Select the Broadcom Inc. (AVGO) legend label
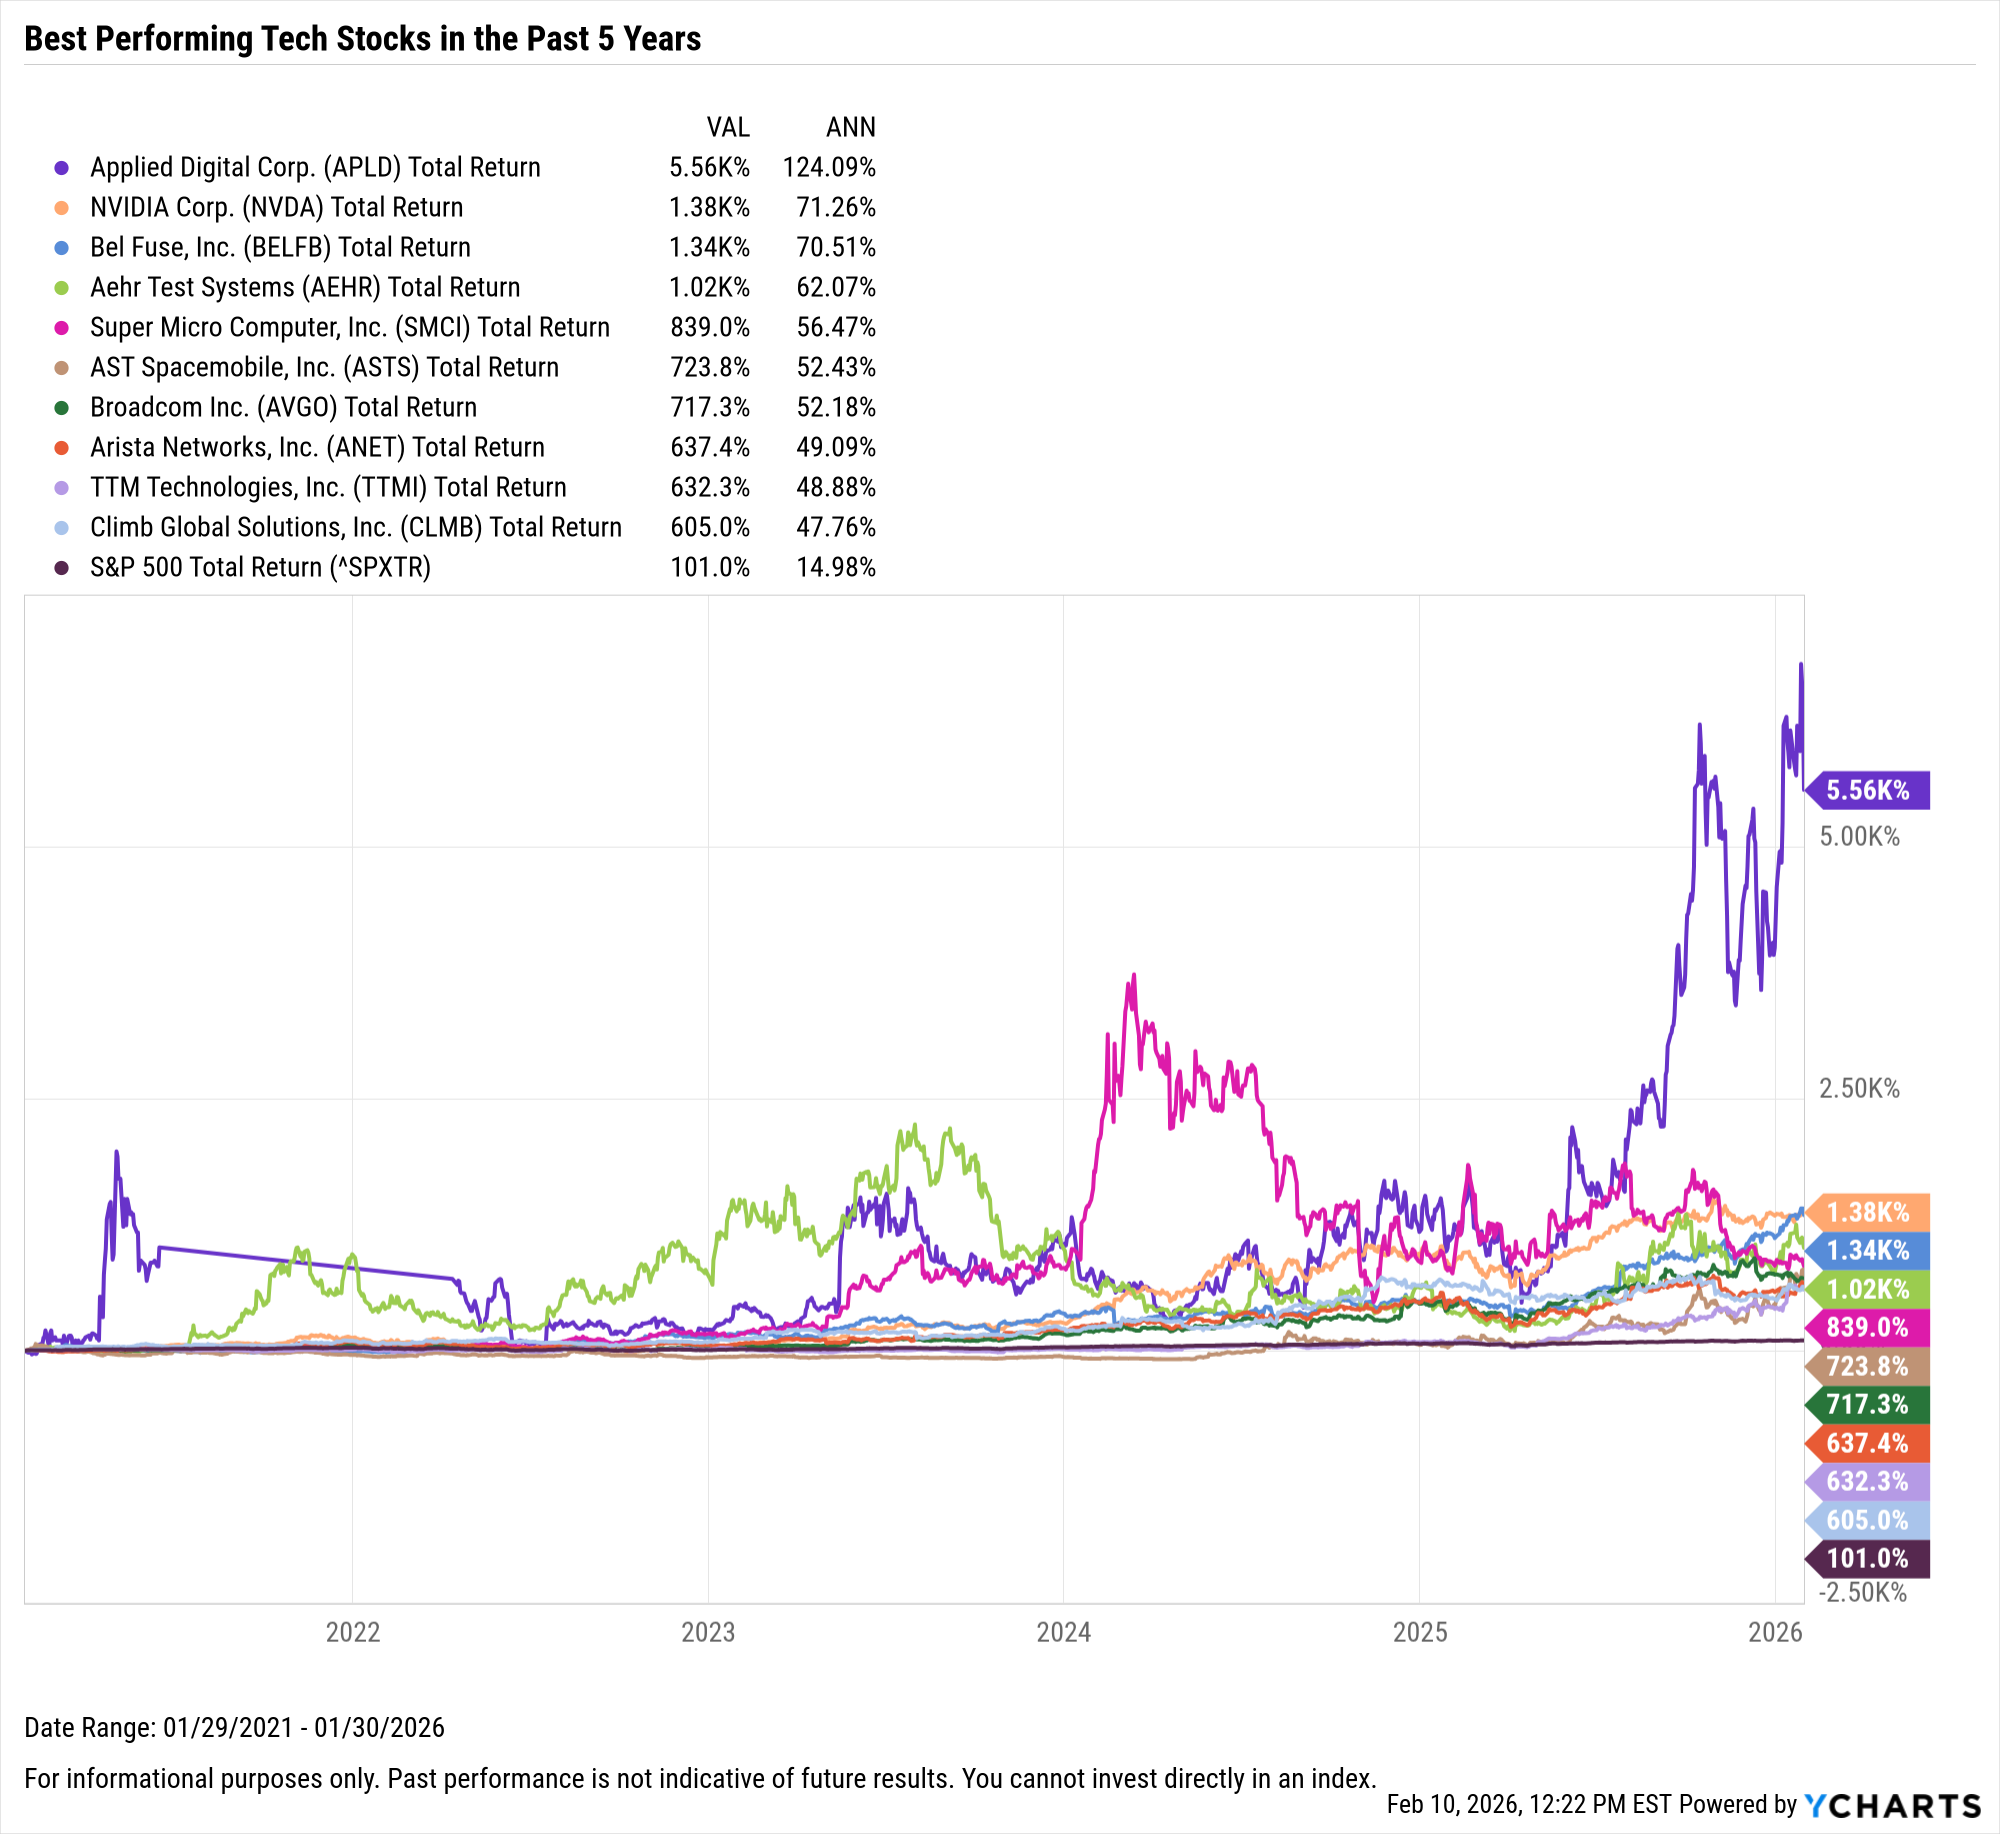 tap(283, 408)
